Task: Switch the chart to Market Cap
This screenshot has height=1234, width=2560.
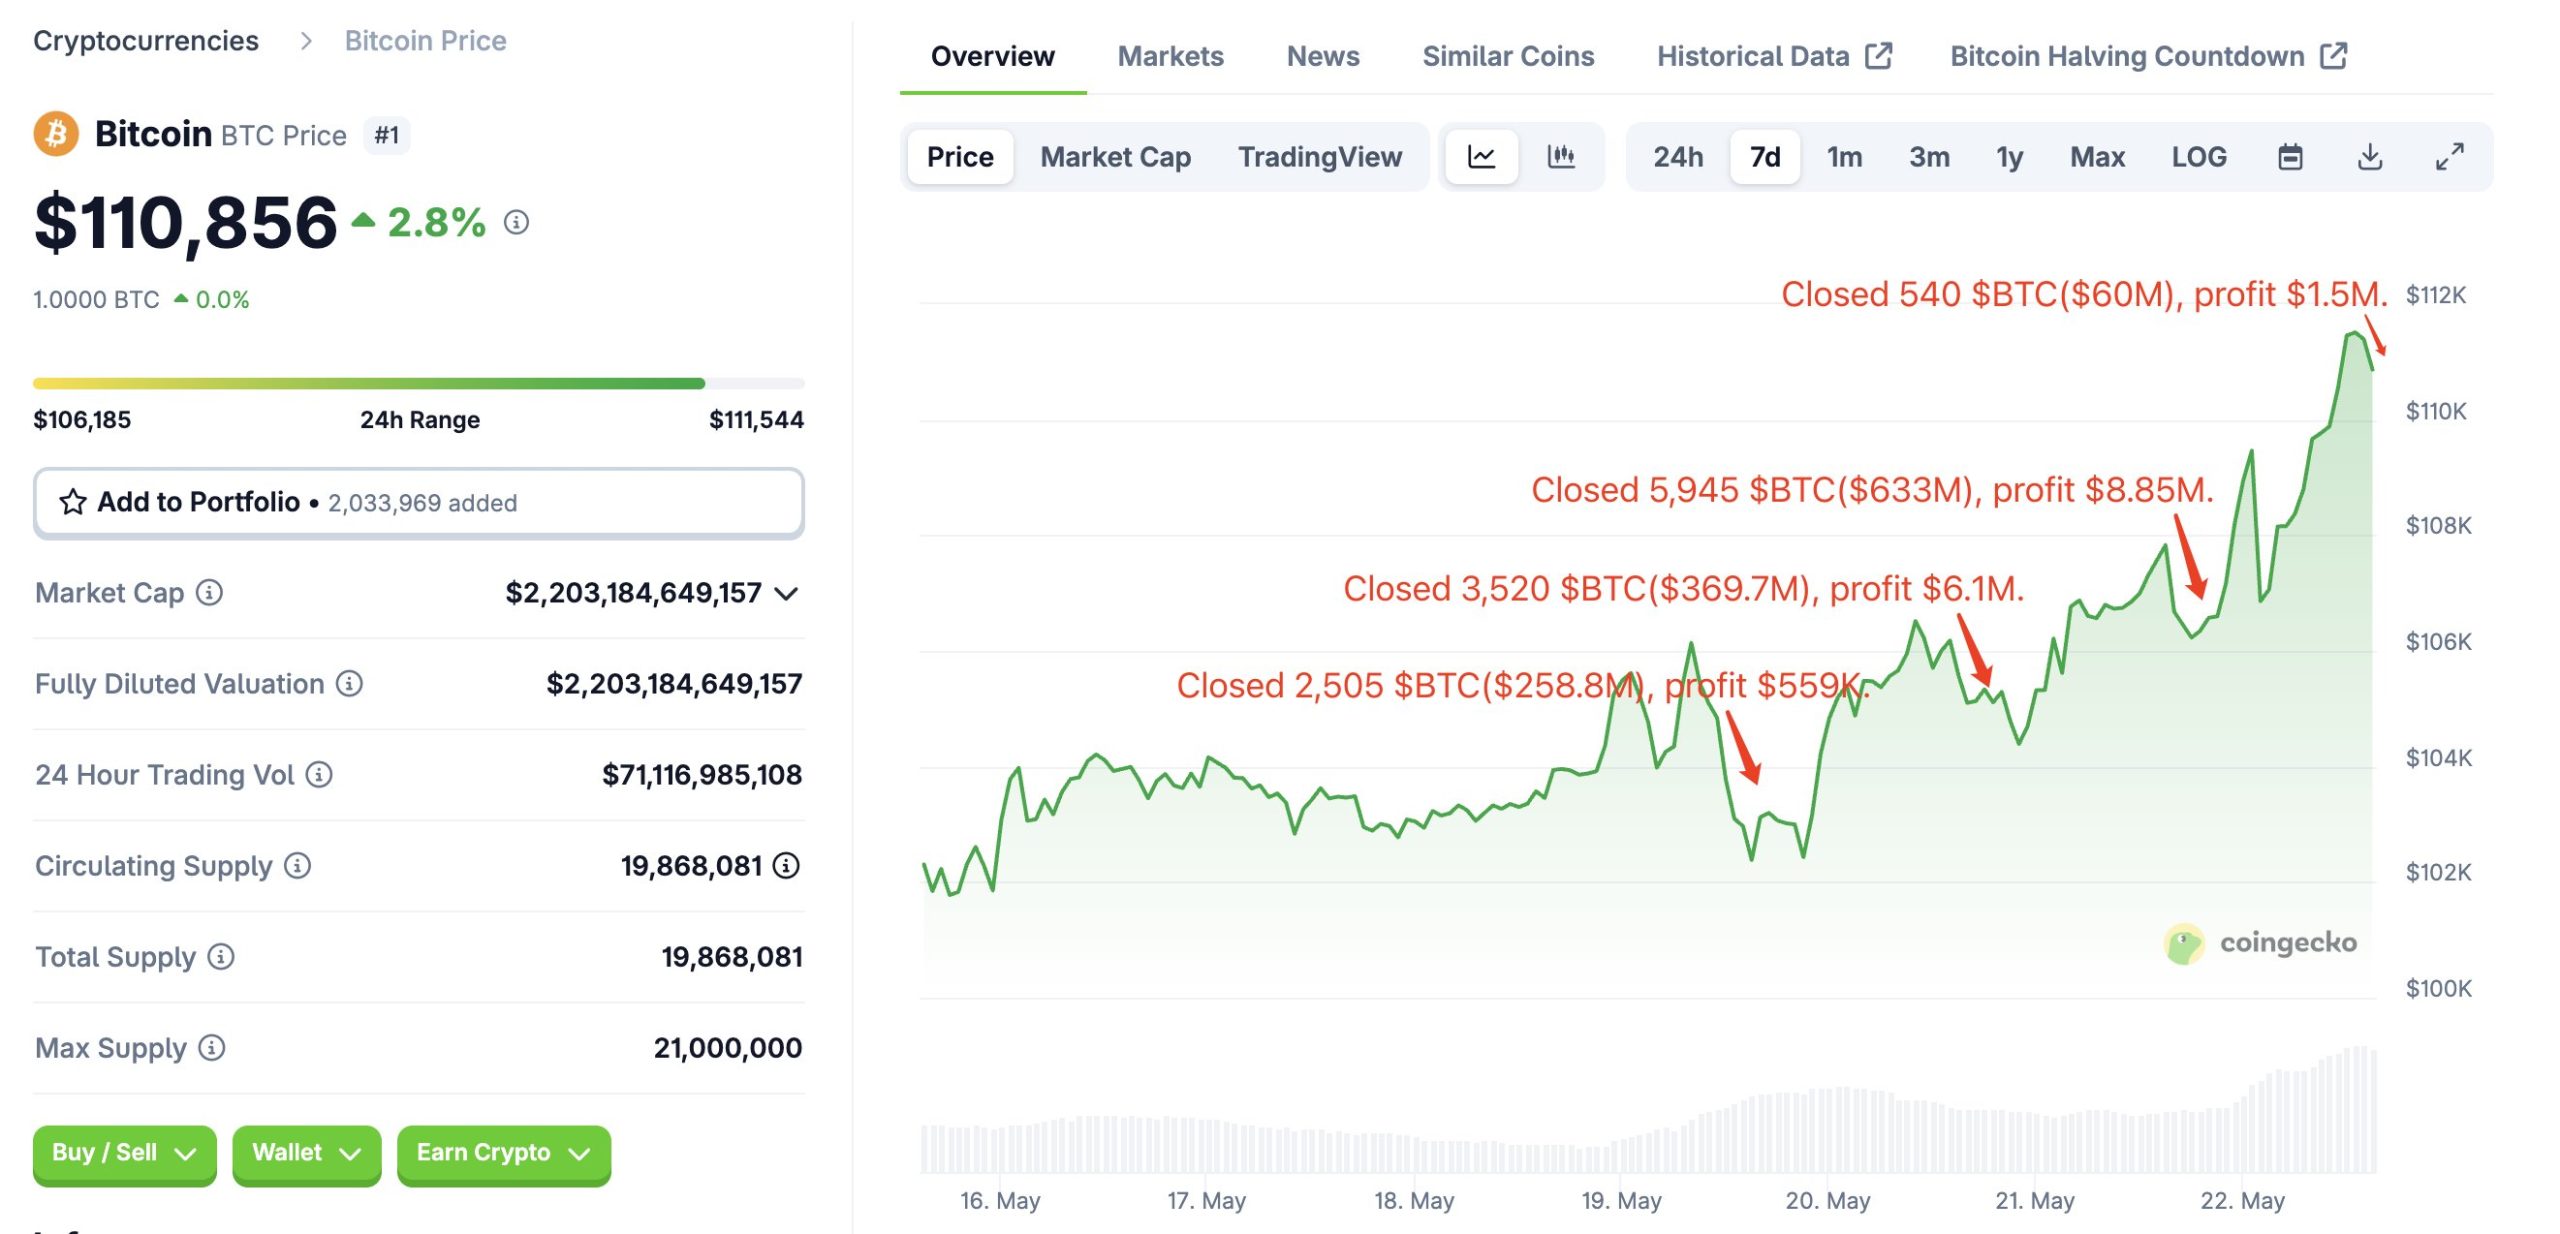Action: coord(1115,157)
